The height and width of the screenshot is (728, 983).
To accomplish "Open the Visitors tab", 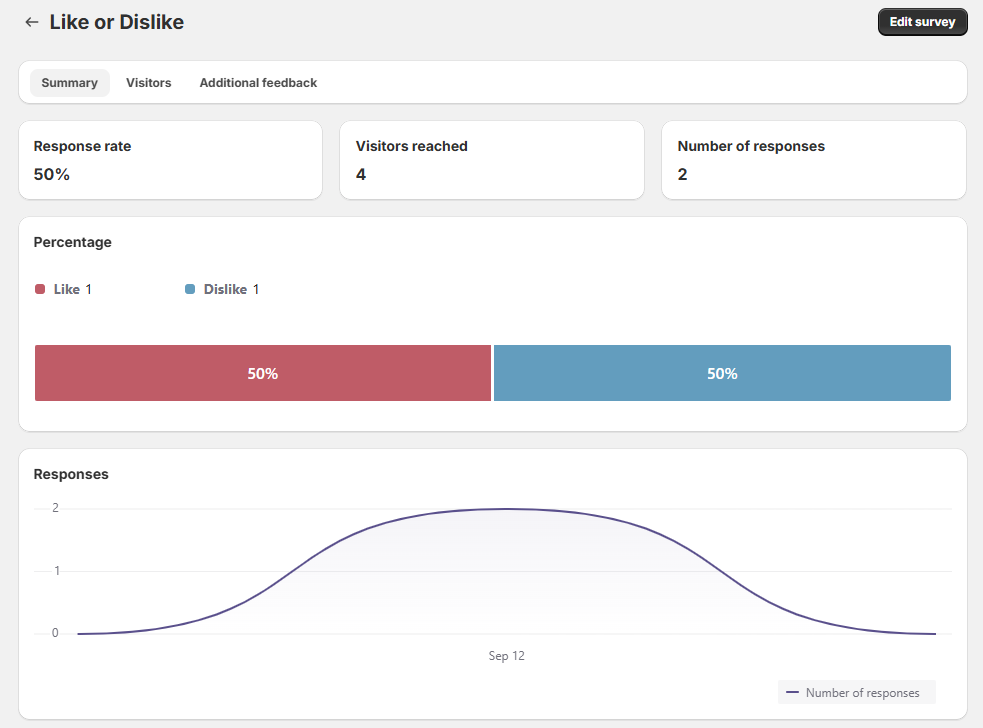I will [148, 83].
